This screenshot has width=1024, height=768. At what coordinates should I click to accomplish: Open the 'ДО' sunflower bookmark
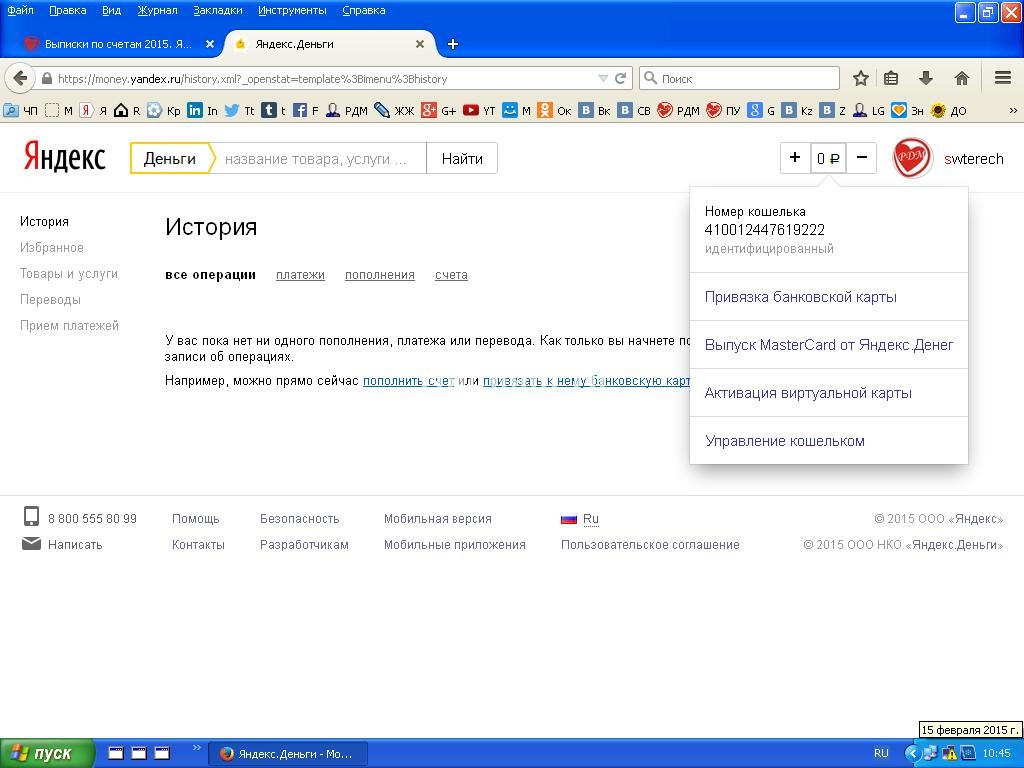[x=948, y=110]
